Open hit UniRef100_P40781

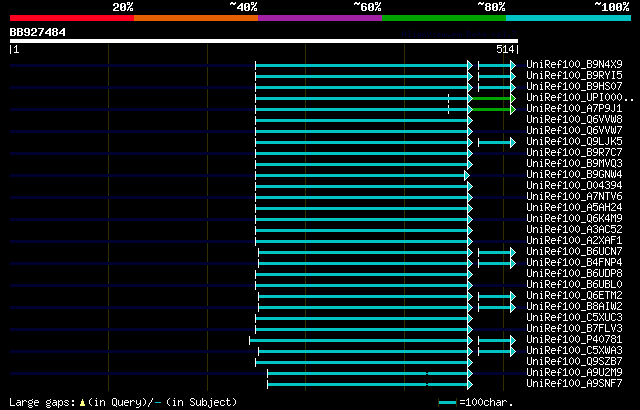point(574,340)
